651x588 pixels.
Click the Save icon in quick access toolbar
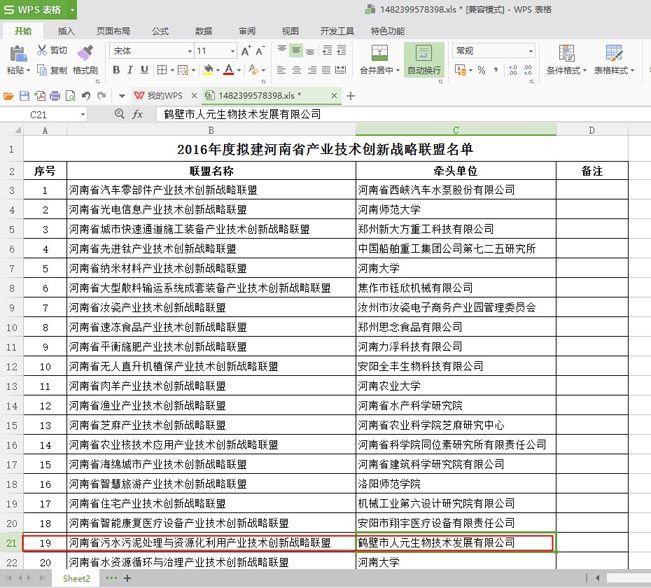23,96
